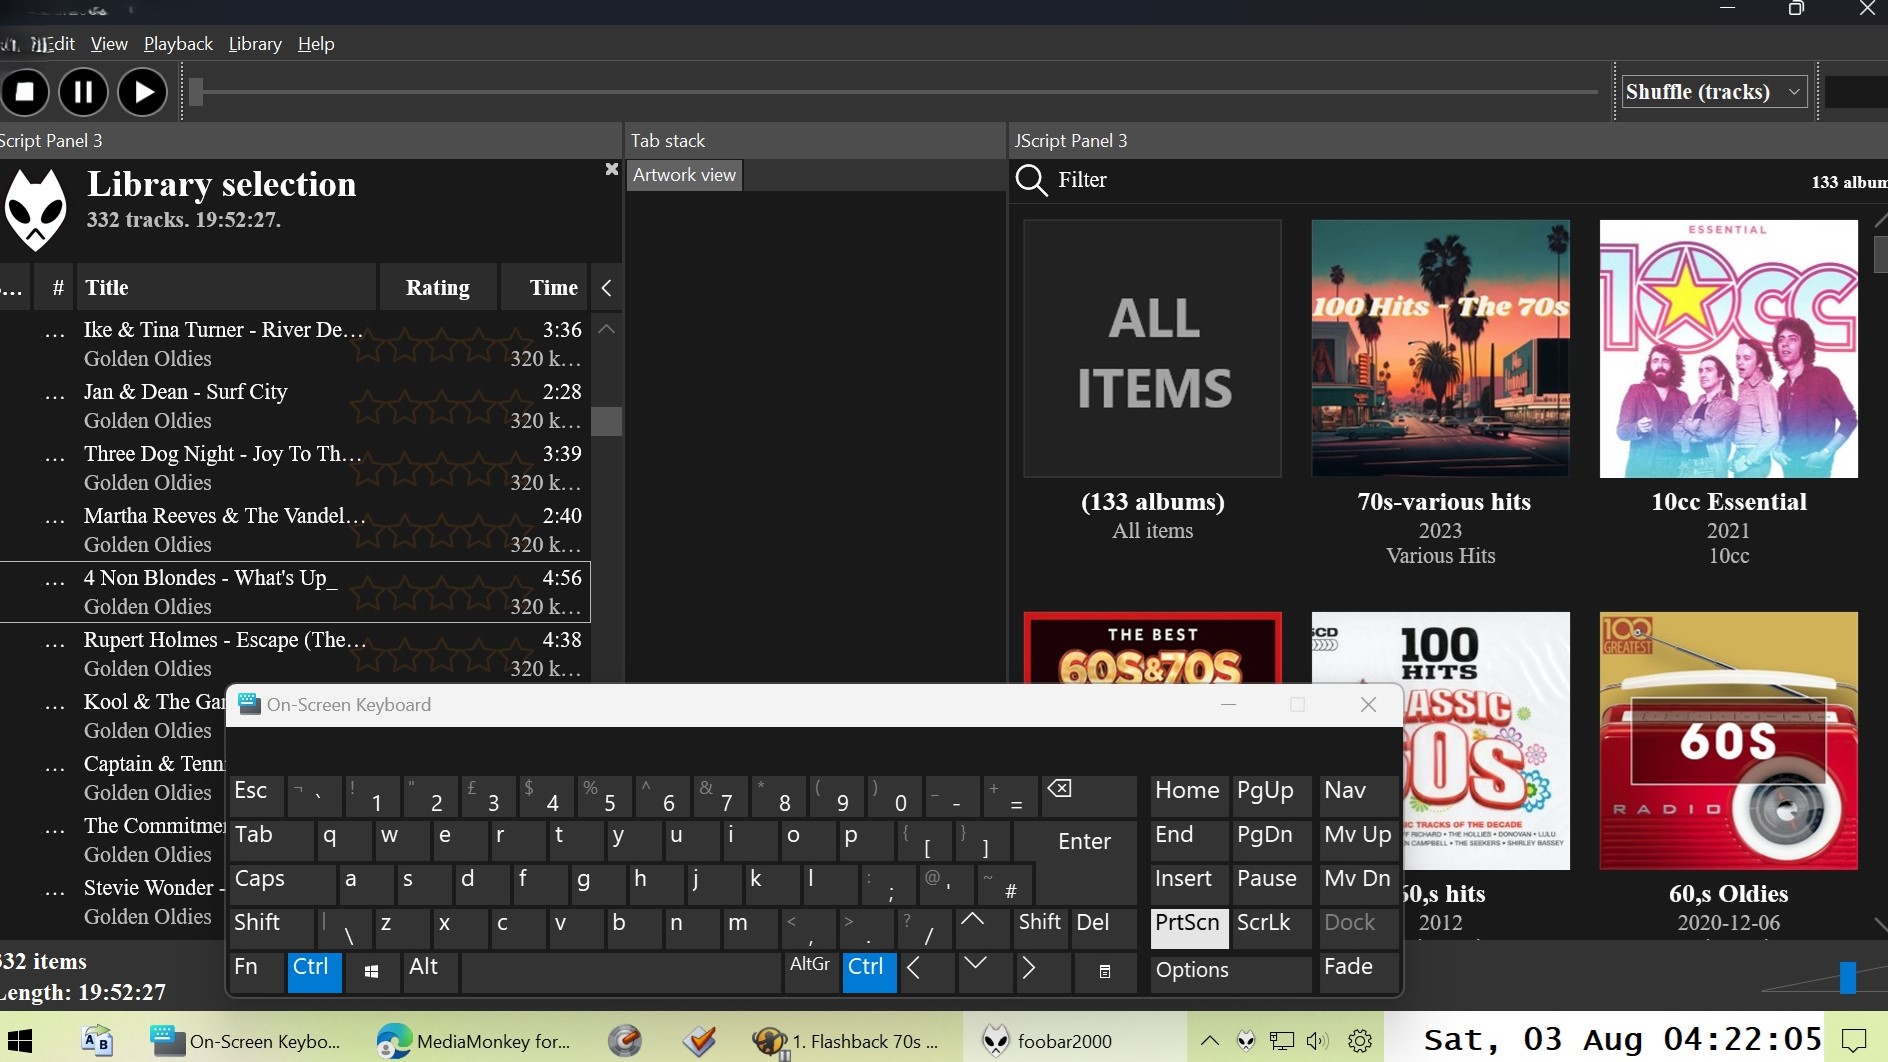Open the On-Screen Keyboard taskbar button
Image resolution: width=1888 pixels, height=1062 pixels.
coord(244,1041)
